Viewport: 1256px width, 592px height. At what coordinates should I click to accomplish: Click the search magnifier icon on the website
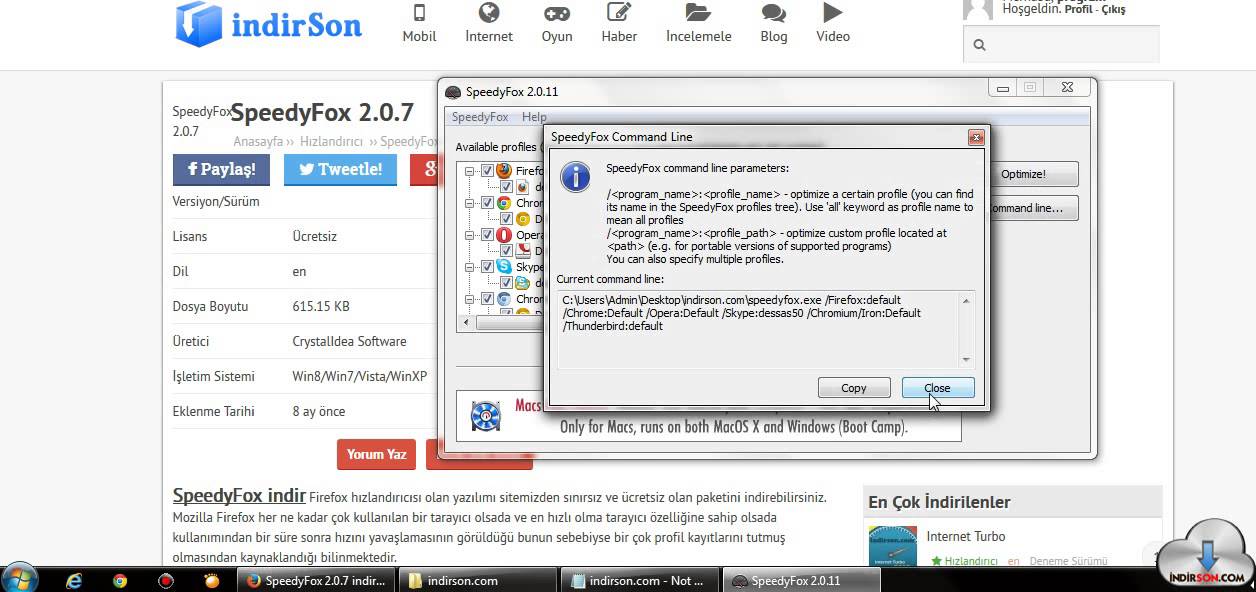979,45
